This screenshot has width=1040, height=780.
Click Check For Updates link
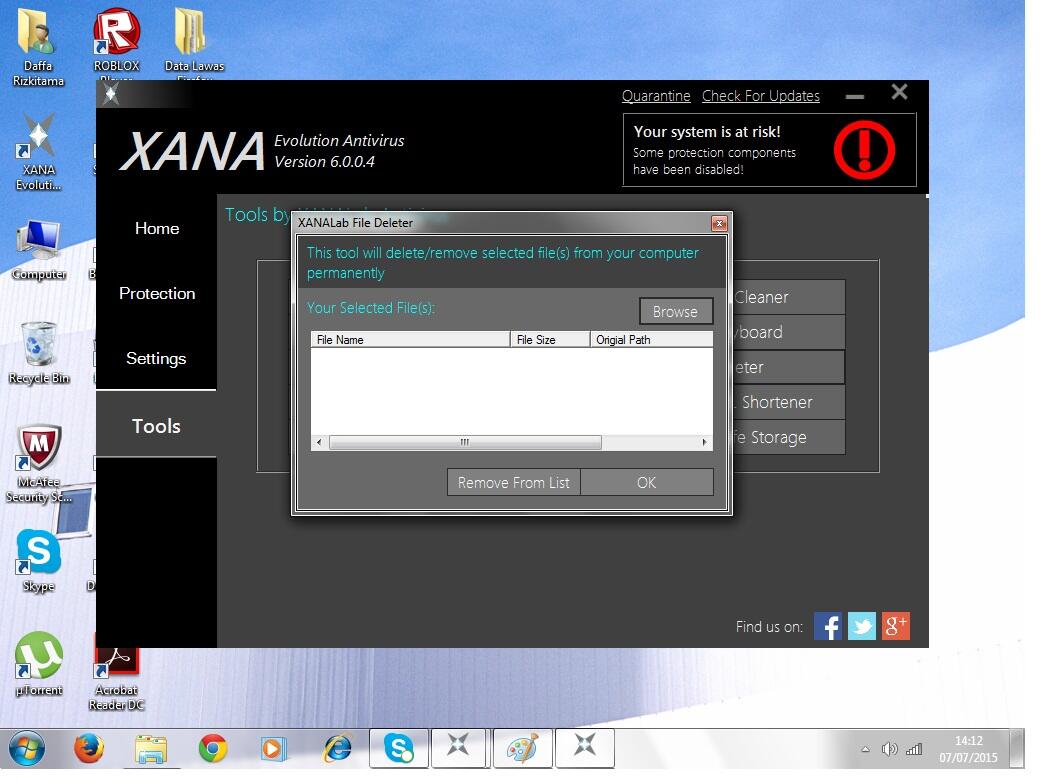(761, 96)
